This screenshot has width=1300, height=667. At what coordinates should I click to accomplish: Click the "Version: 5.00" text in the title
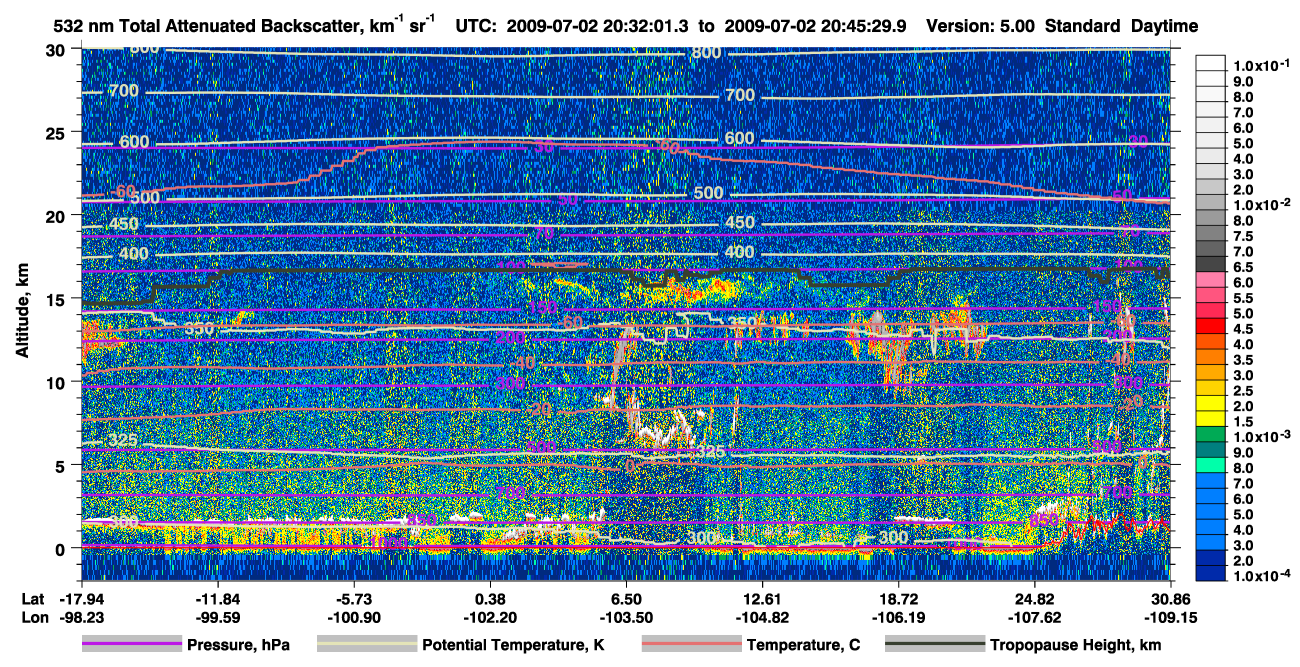coord(982,25)
